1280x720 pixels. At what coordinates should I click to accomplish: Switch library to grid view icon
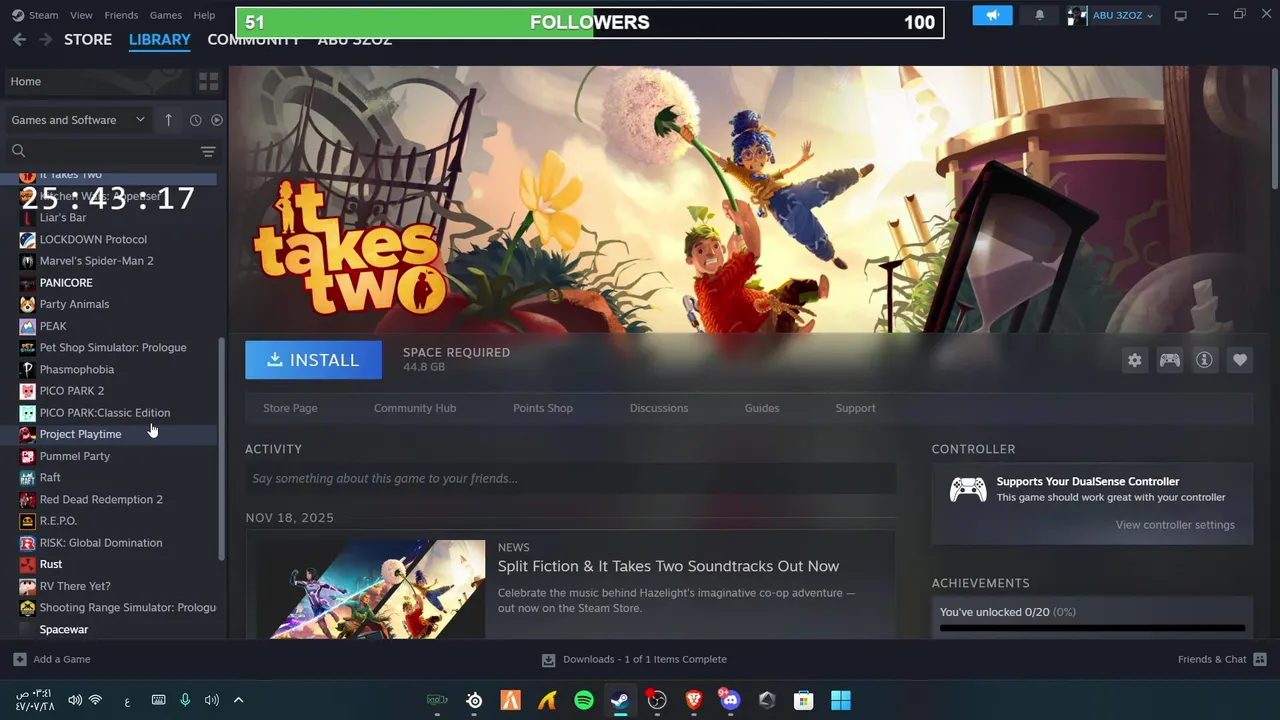(x=208, y=81)
